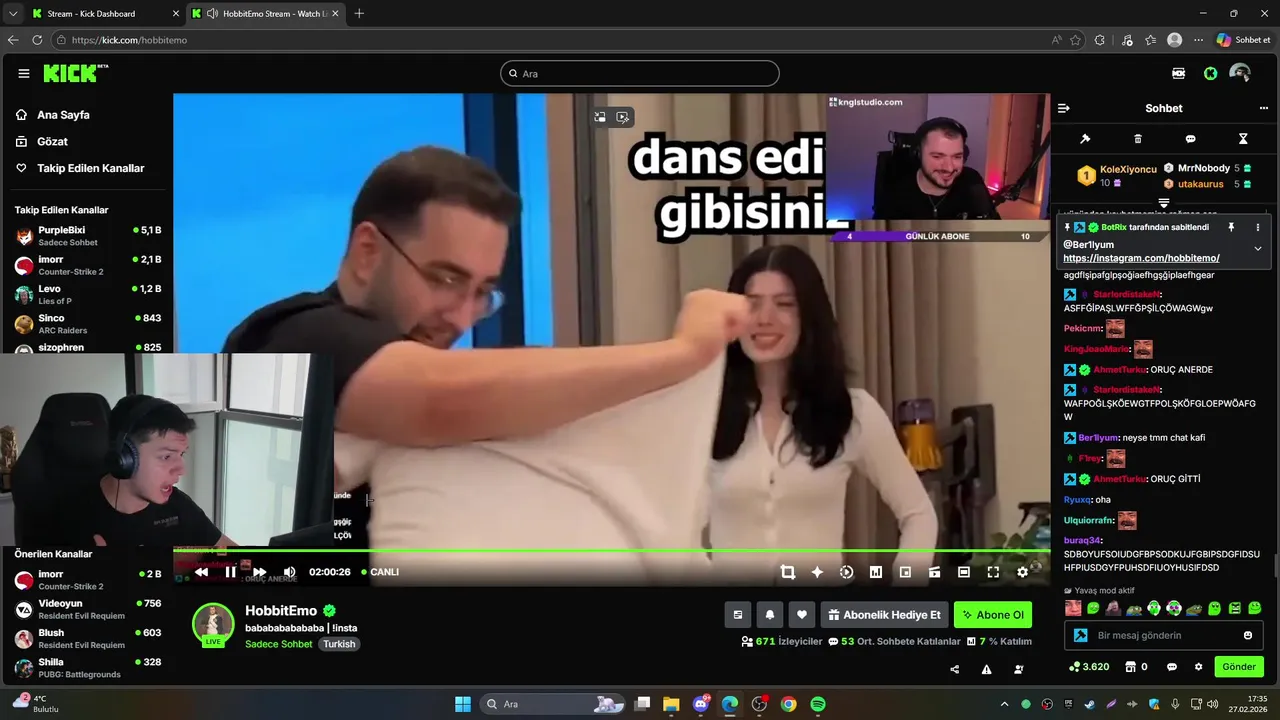The image size is (1280, 720).
Task: Click the Turkish language tag
Action: click(x=339, y=644)
